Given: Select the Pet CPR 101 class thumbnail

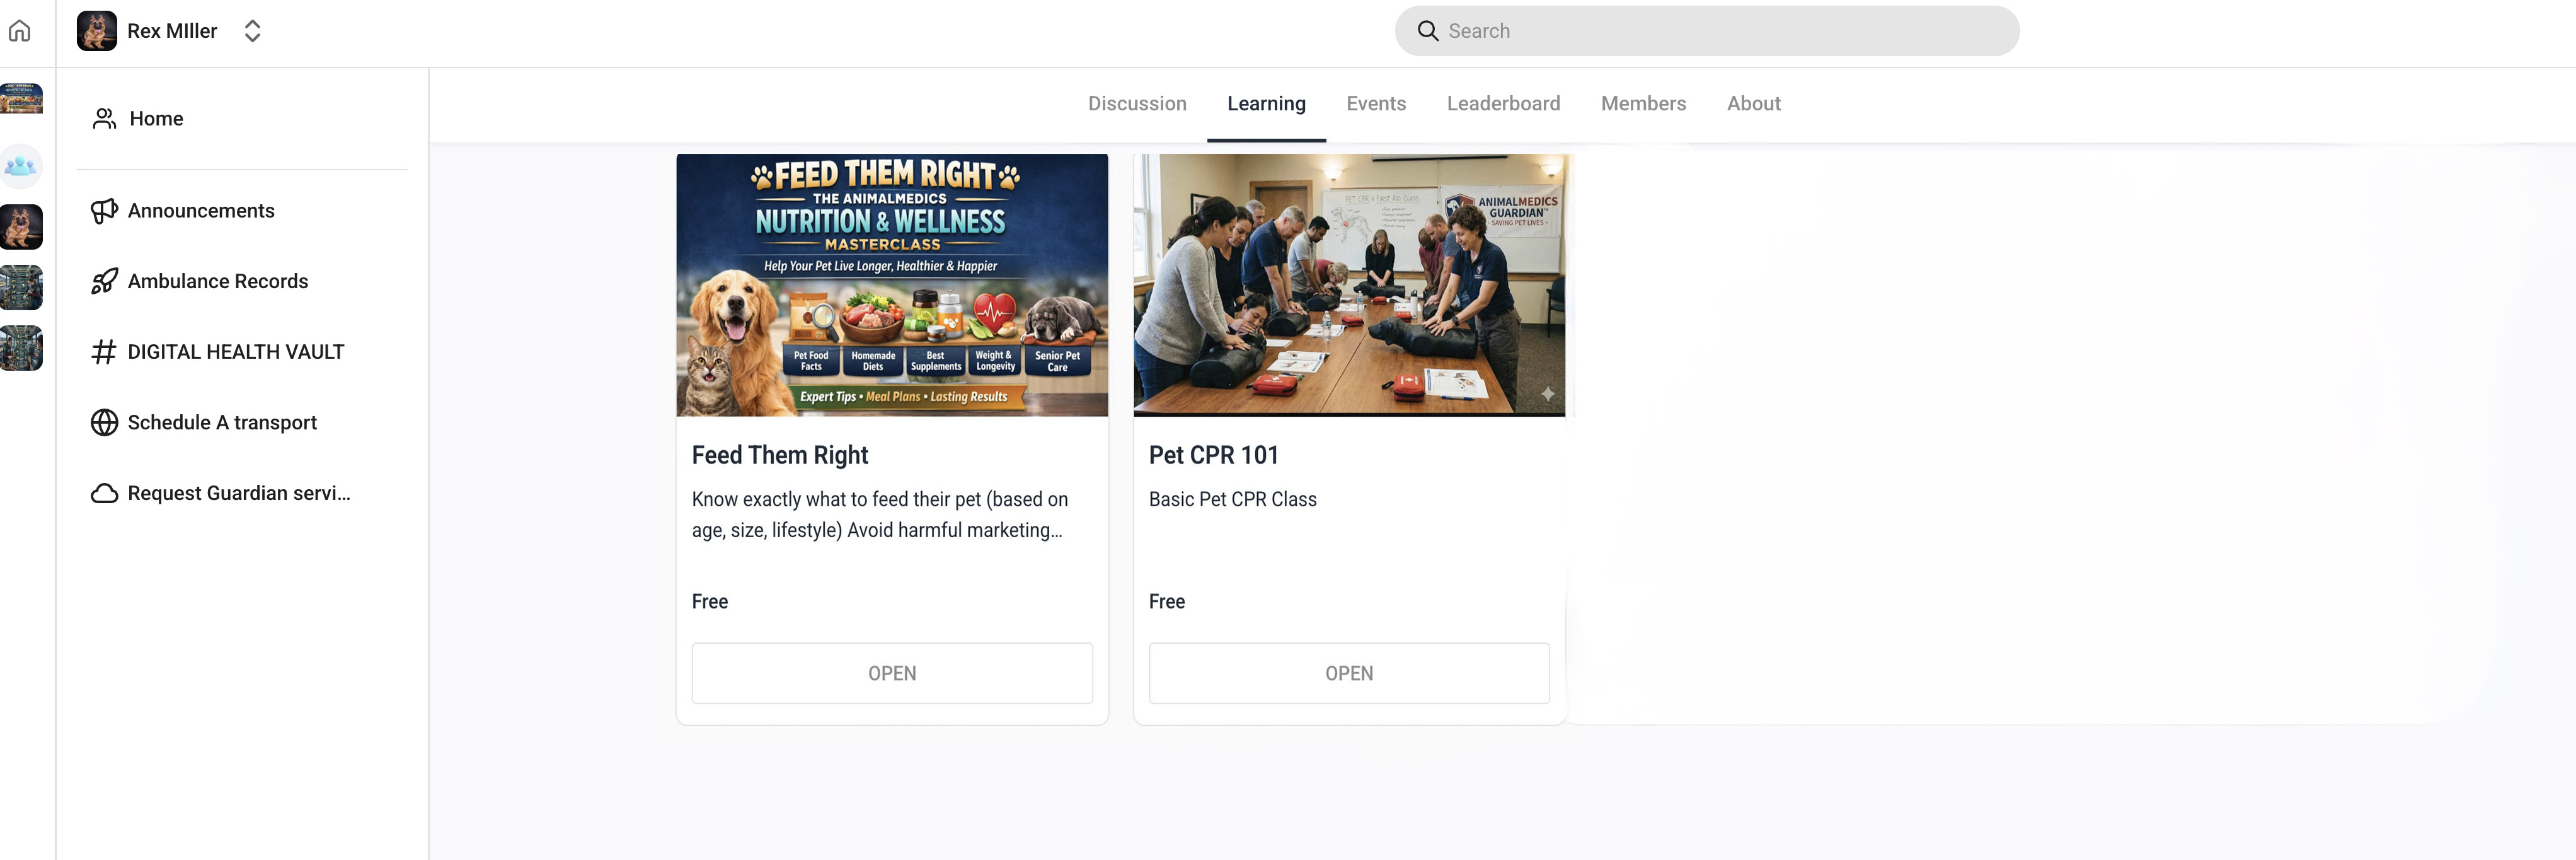Looking at the screenshot, I should pos(1349,285).
